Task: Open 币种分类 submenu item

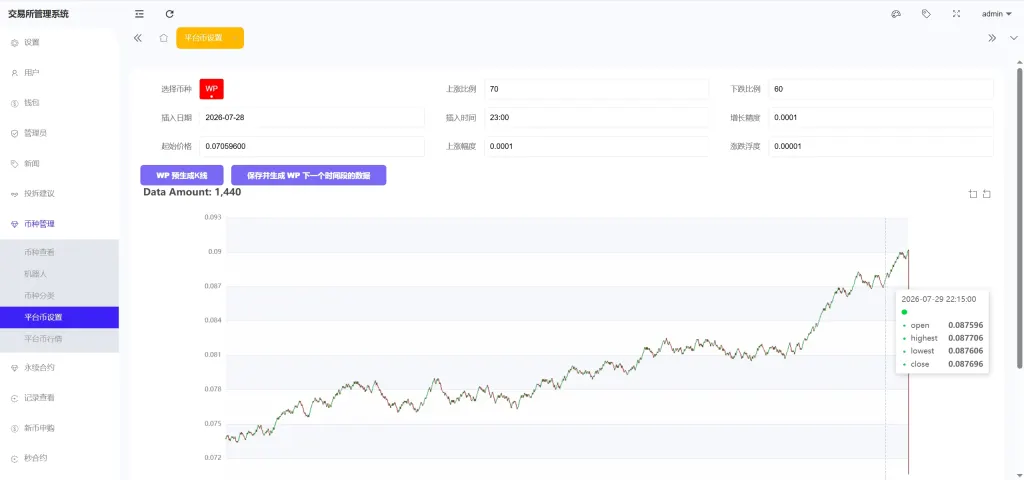Action: [59, 295]
